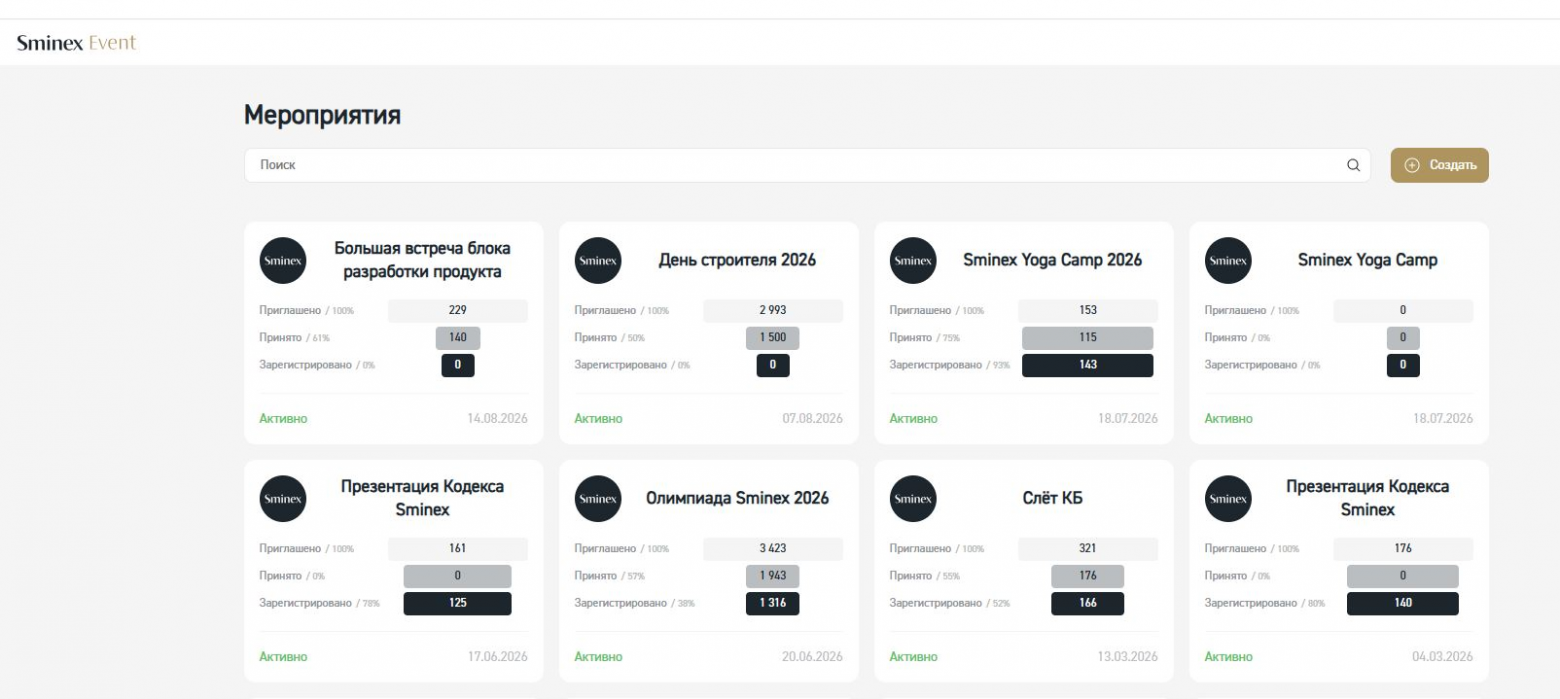Click the date 07.08.2026

(x=812, y=419)
